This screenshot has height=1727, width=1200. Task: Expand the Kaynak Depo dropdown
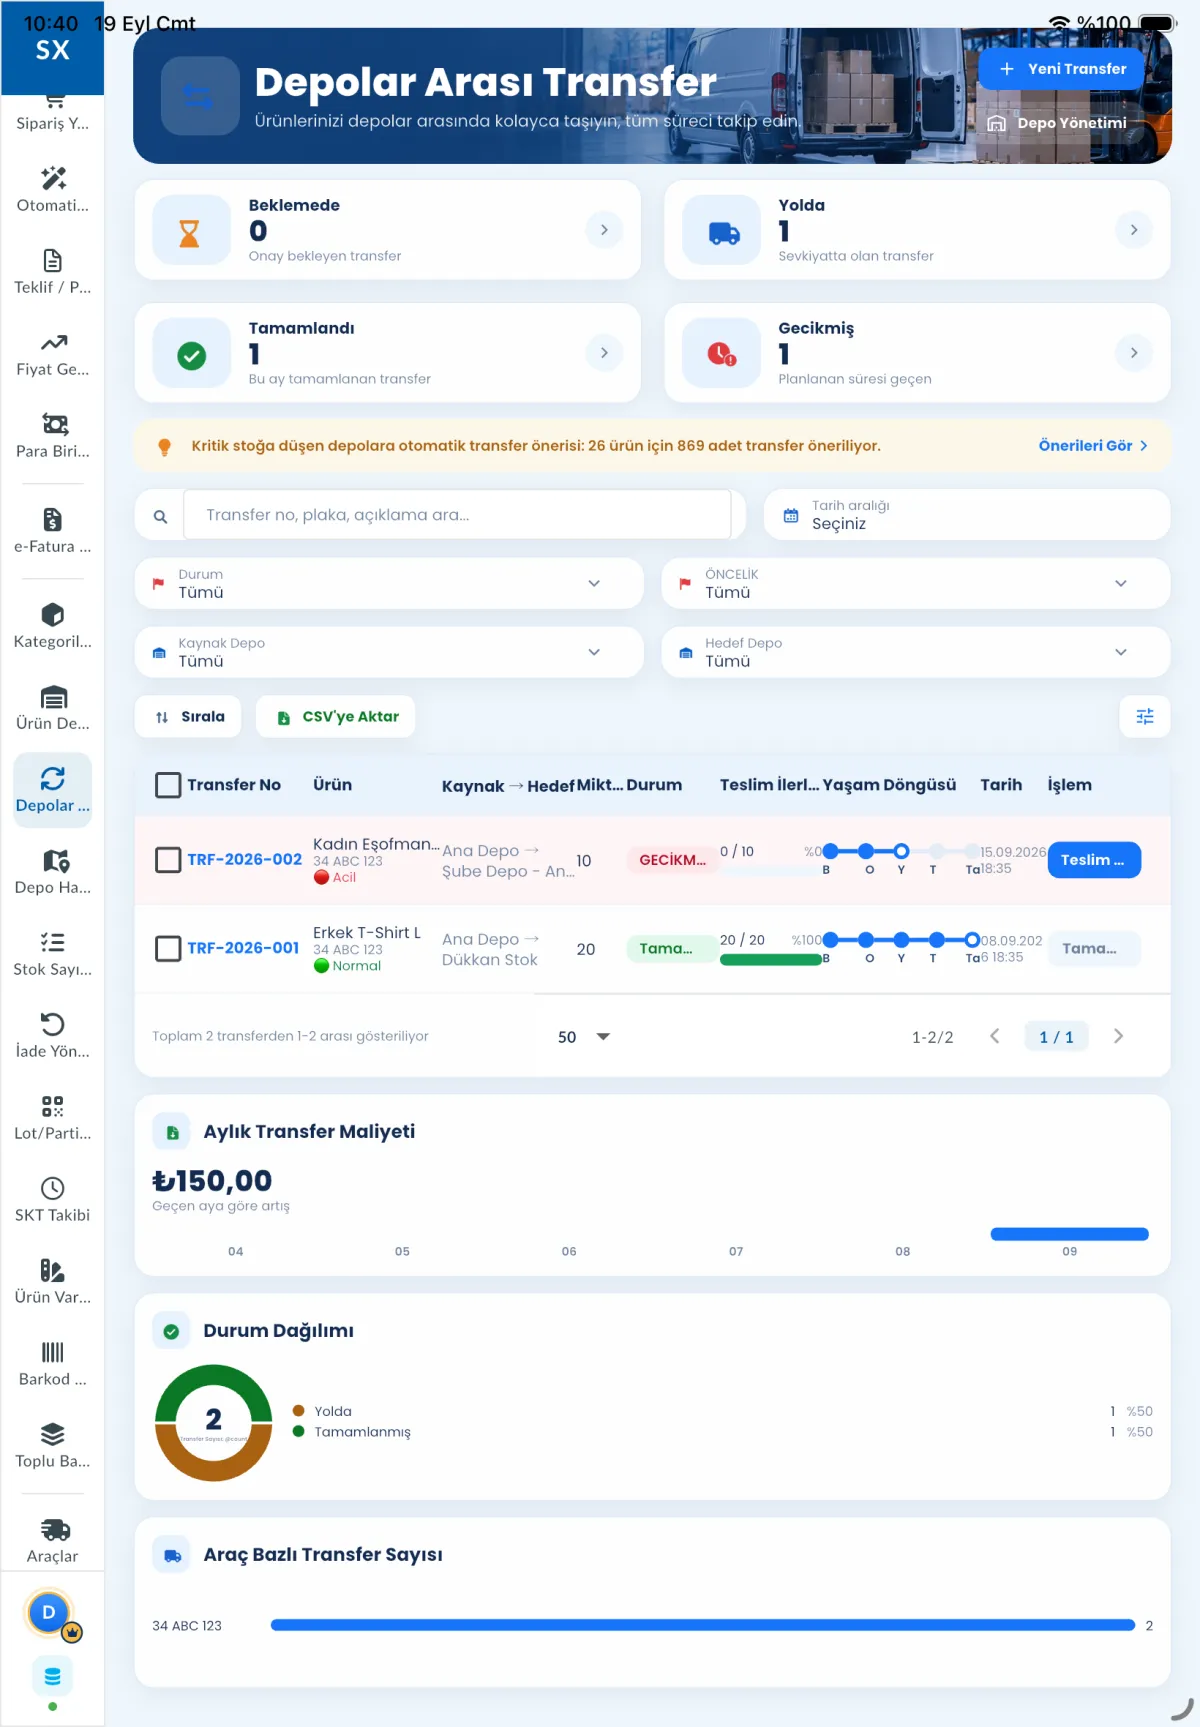389,652
